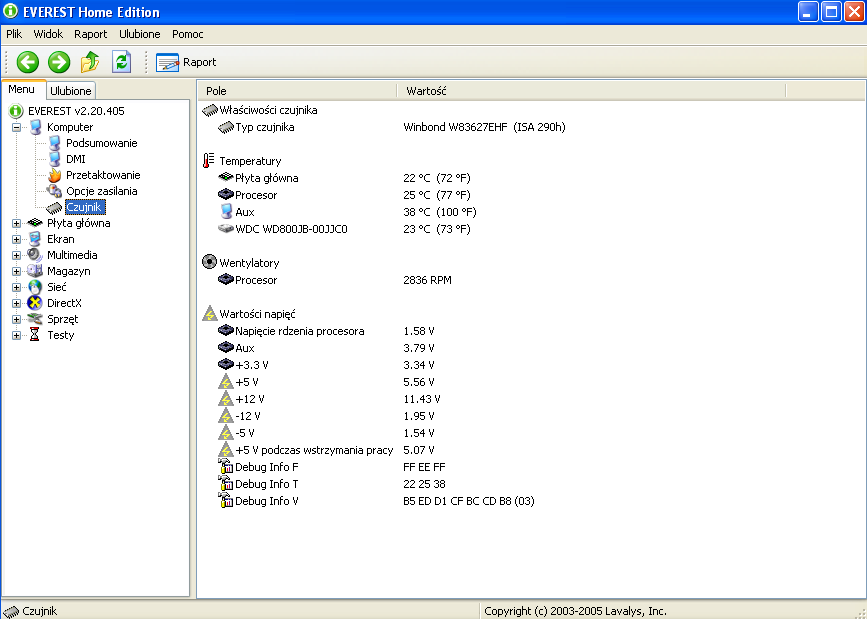Screen dimensions: 867x619
Task: Open the Raport wizard toolbar button
Action: [x=186, y=63]
